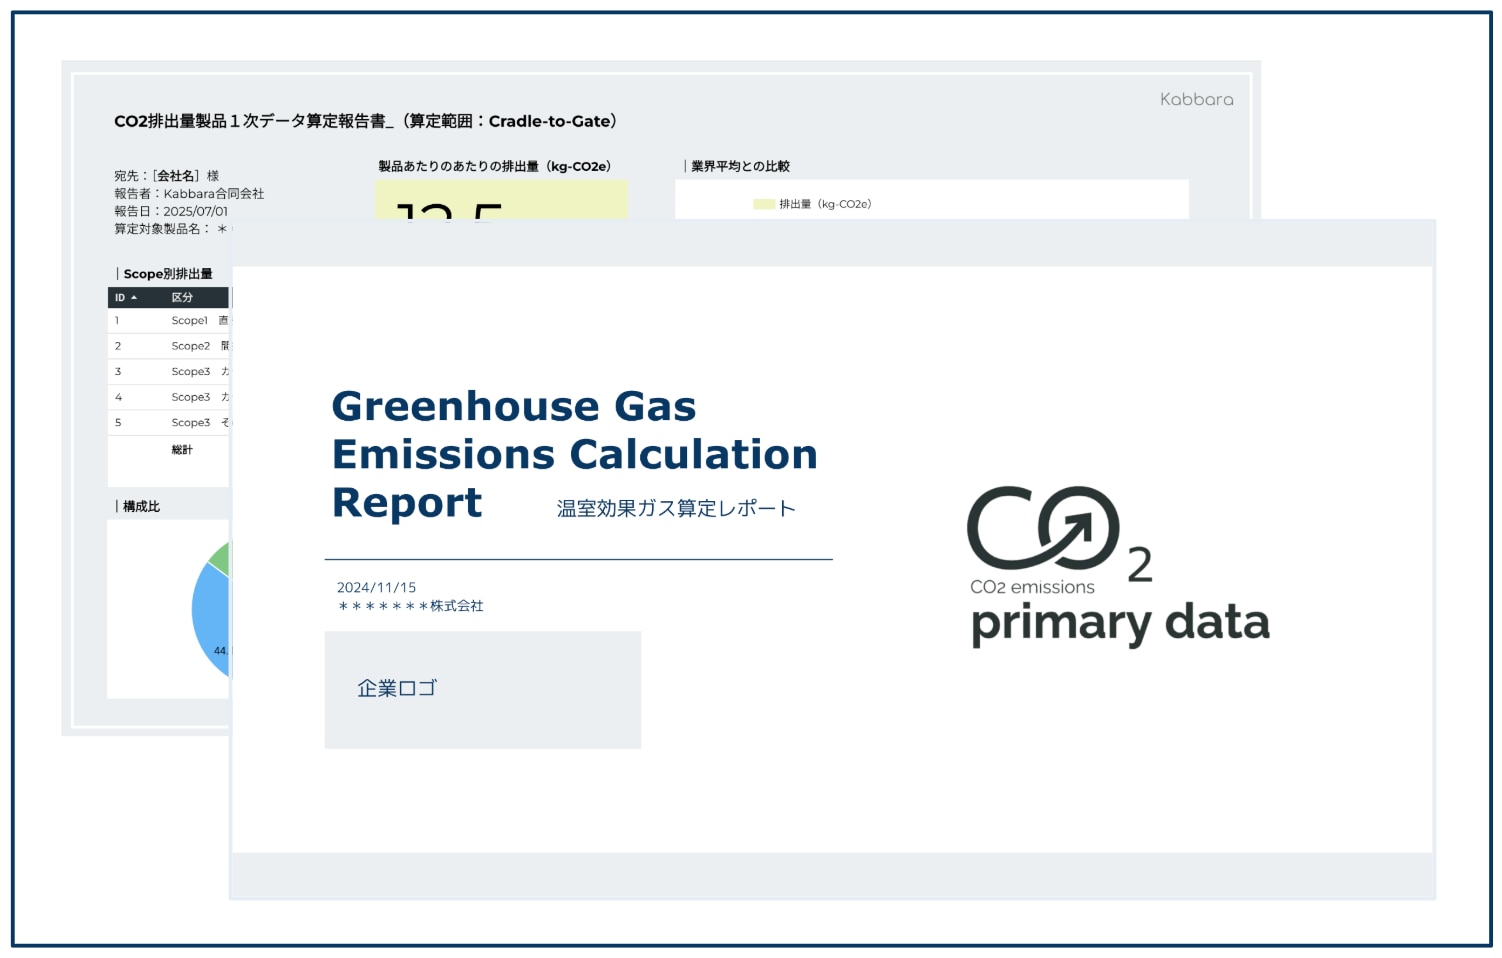Select the Scope1 table row
The width and height of the screenshot is (1502, 958).
point(170,321)
